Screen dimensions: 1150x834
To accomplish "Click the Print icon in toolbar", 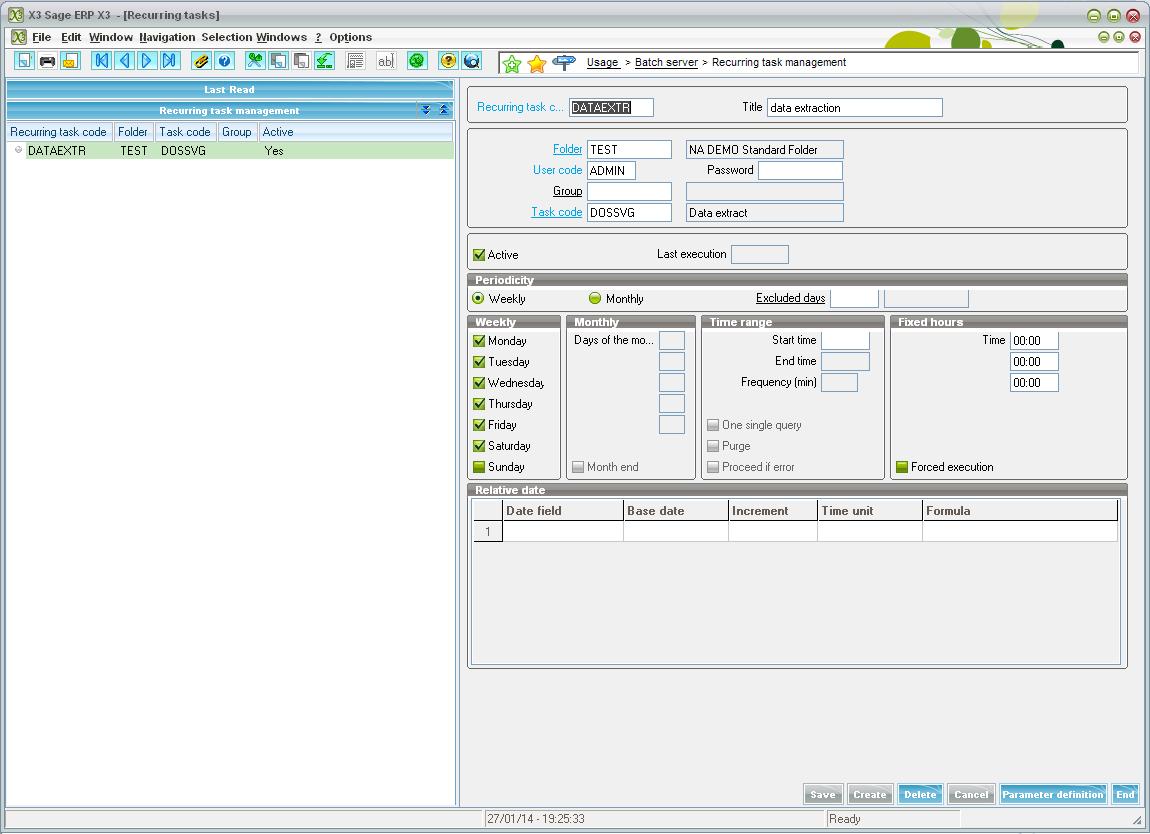I will pyautogui.click(x=48, y=61).
